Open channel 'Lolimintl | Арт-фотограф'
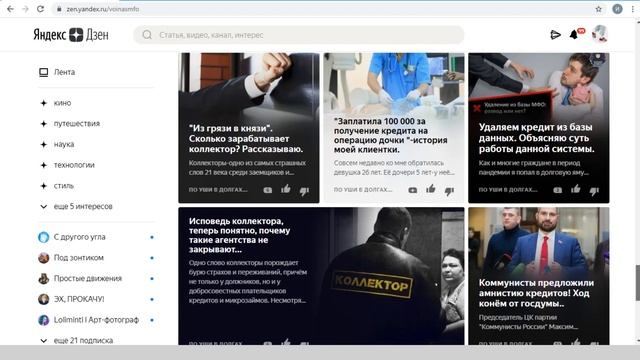The image size is (640, 360). 96,320
